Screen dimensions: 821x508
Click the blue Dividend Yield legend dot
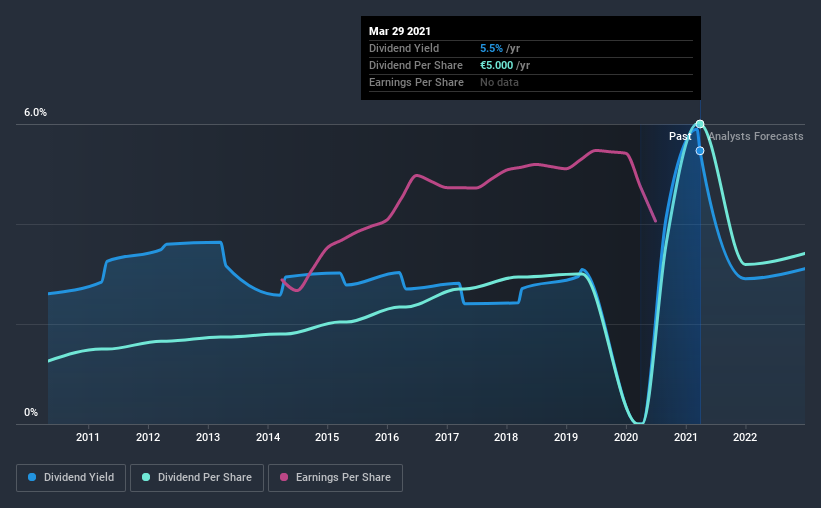click(x=32, y=477)
